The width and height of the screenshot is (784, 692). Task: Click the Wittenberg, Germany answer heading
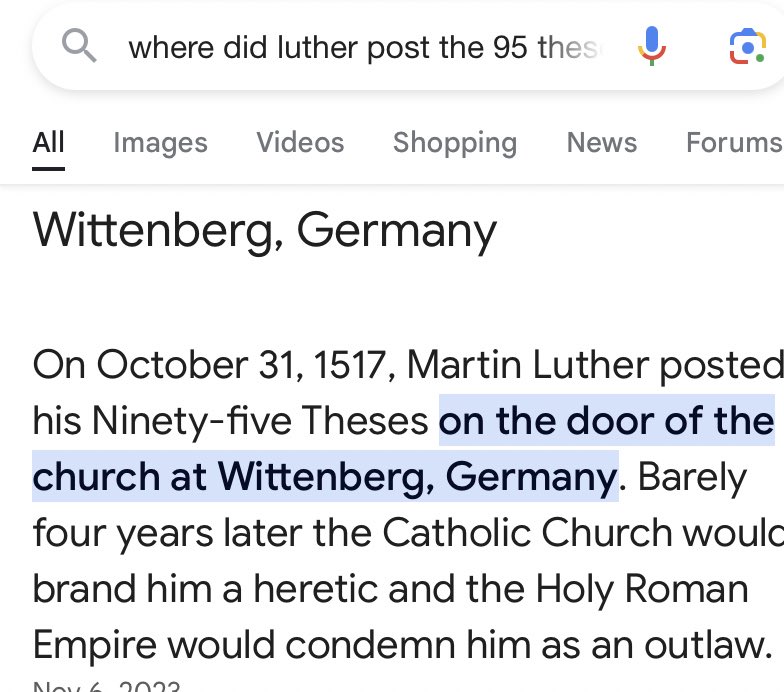(264, 231)
